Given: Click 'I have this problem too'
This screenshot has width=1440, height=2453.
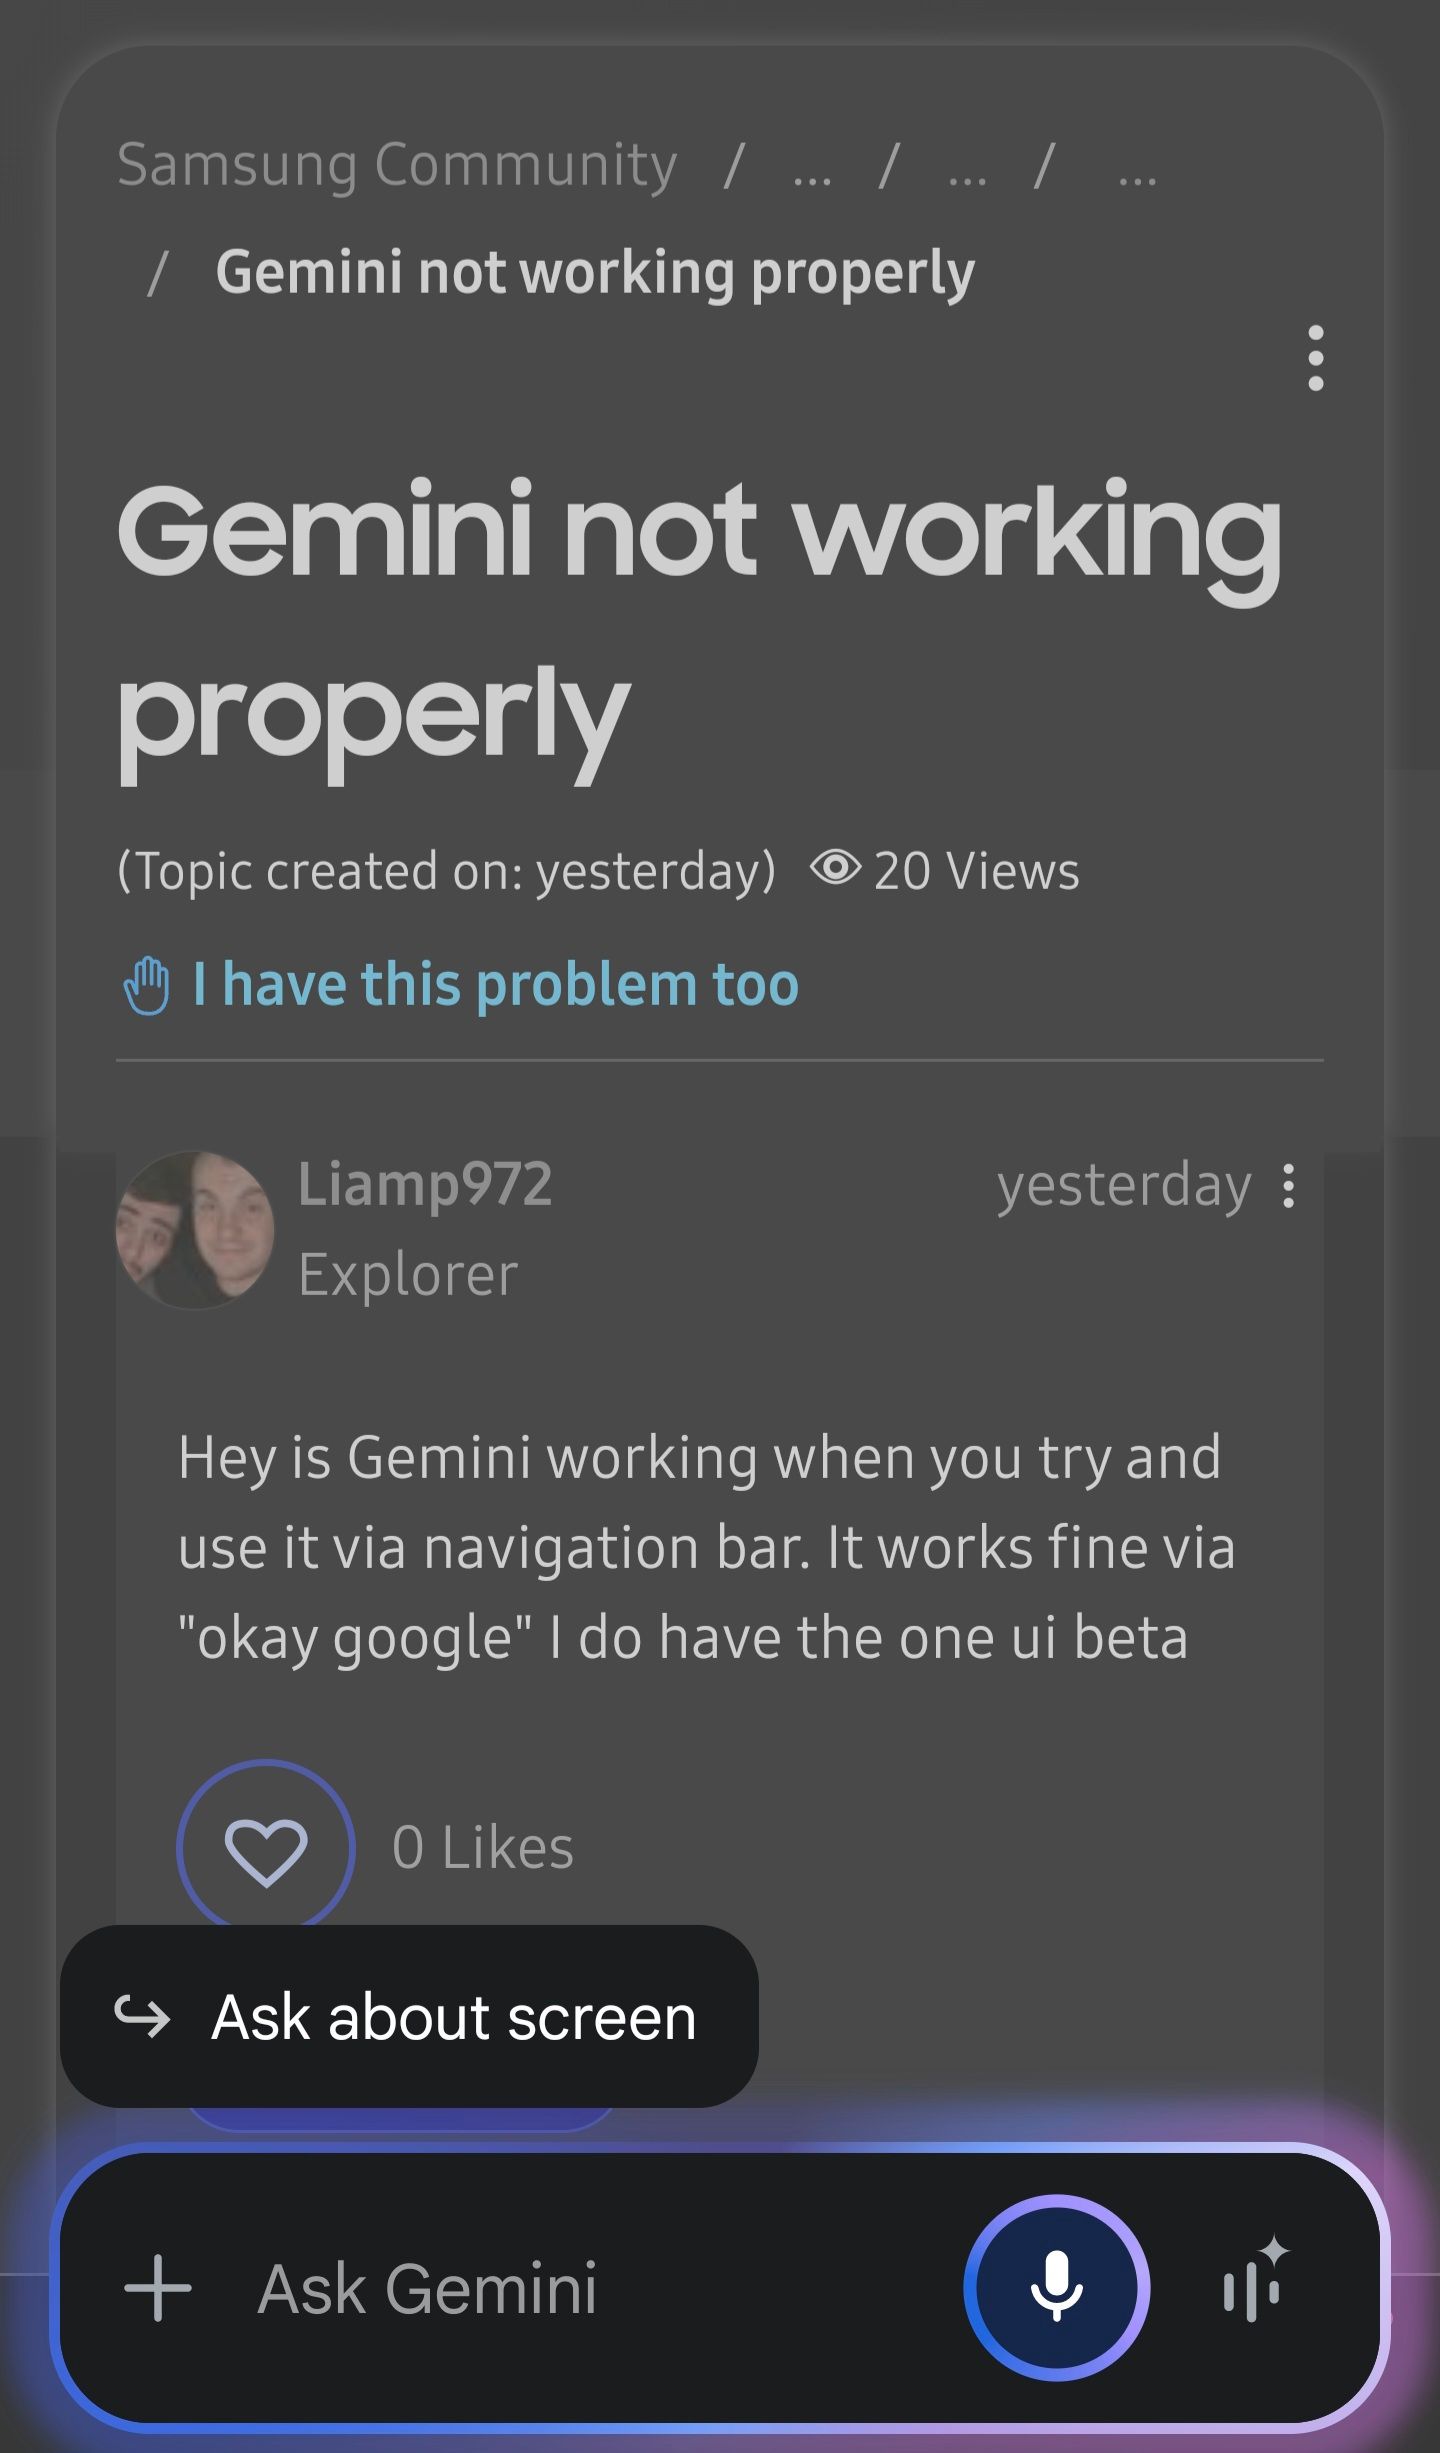Looking at the screenshot, I should point(496,984).
